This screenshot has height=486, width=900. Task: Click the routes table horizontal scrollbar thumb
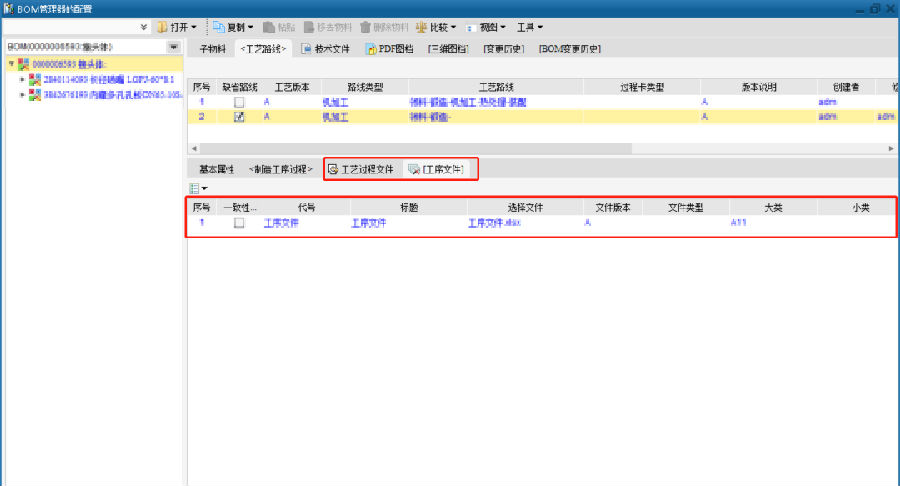coord(416,148)
